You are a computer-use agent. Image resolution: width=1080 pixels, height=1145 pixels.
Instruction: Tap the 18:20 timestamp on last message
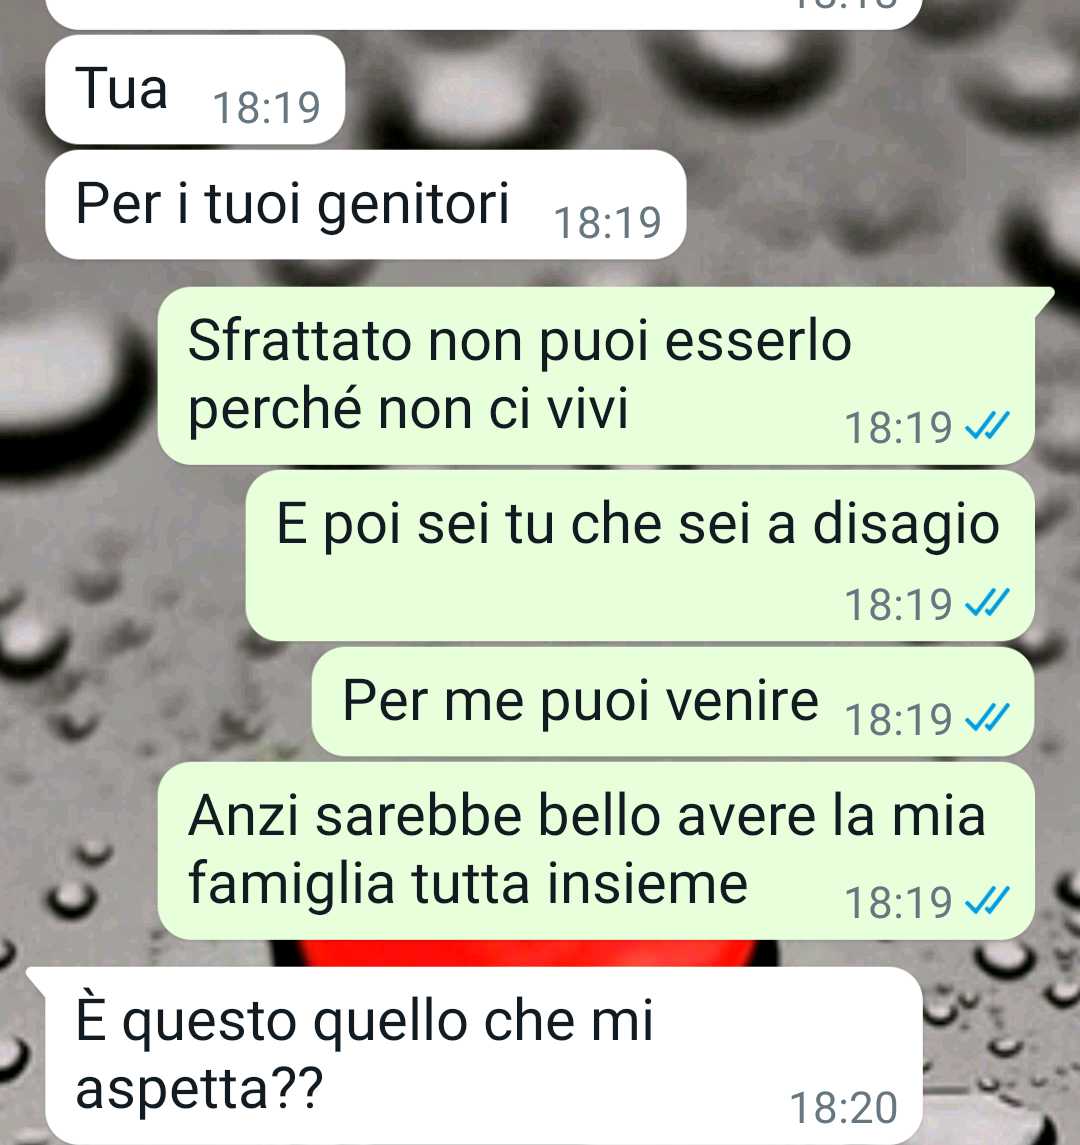coord(843,1108)
